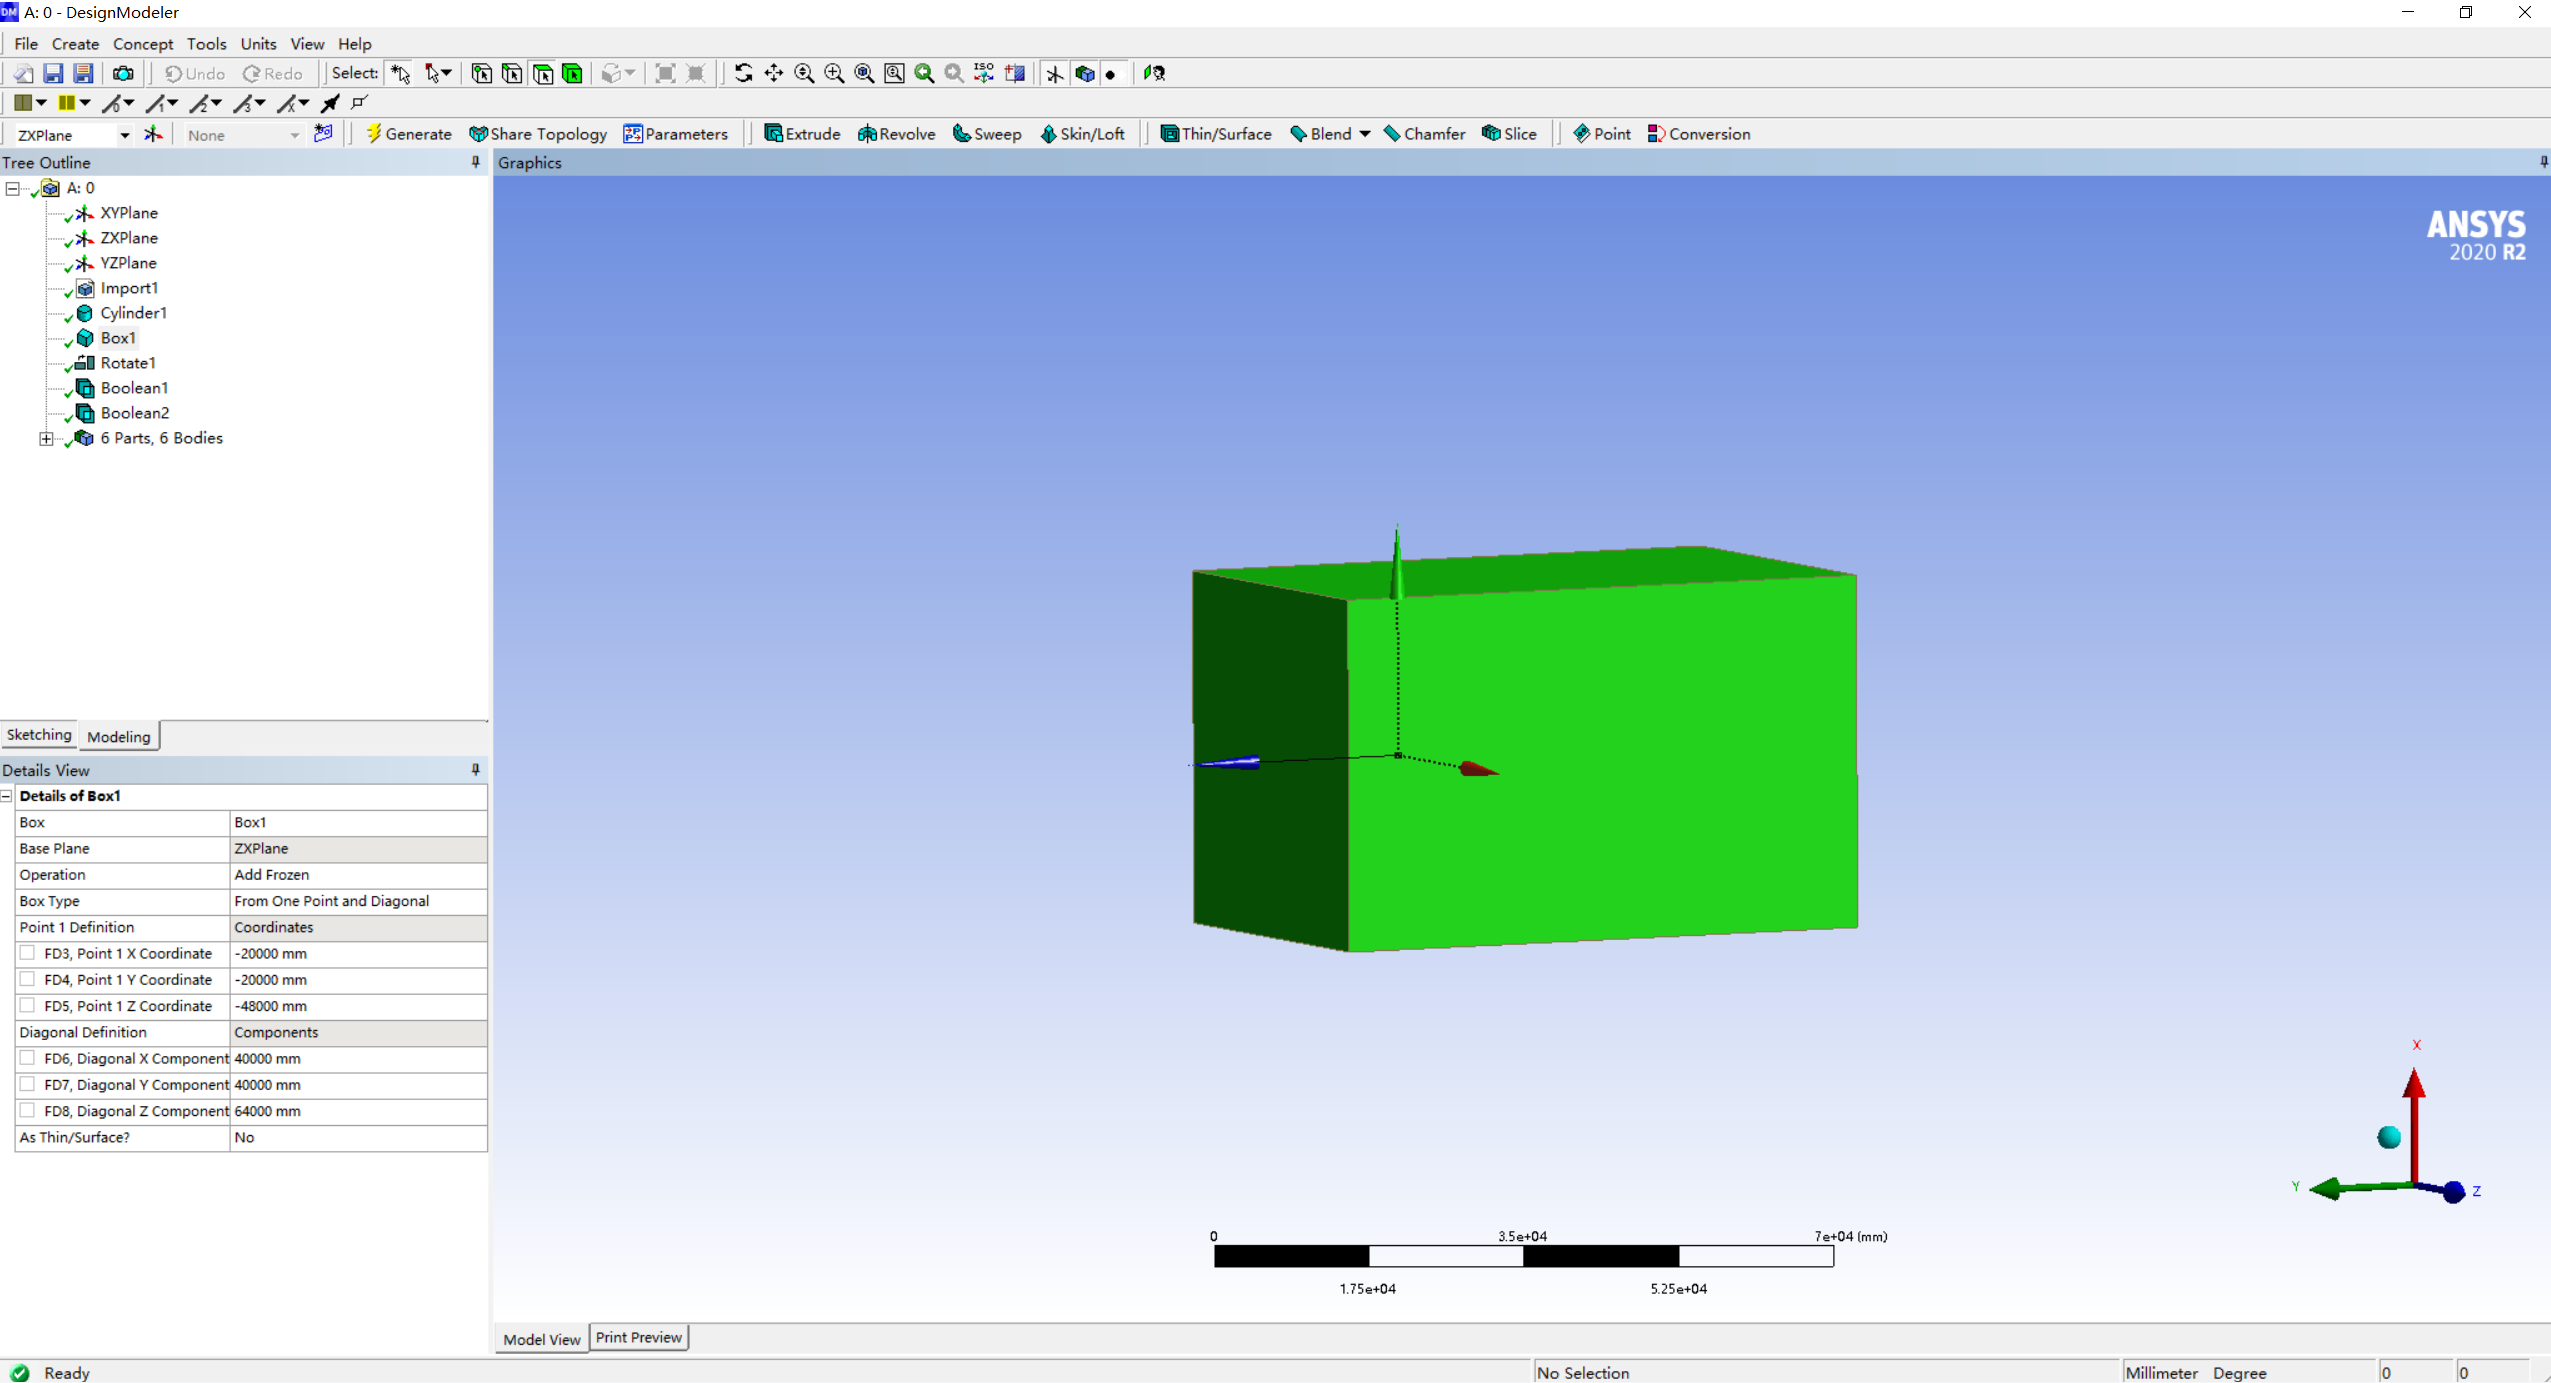Select the Rotate view tool
The height and width of the screenshot is (1383, 2551).
(743, 73)
